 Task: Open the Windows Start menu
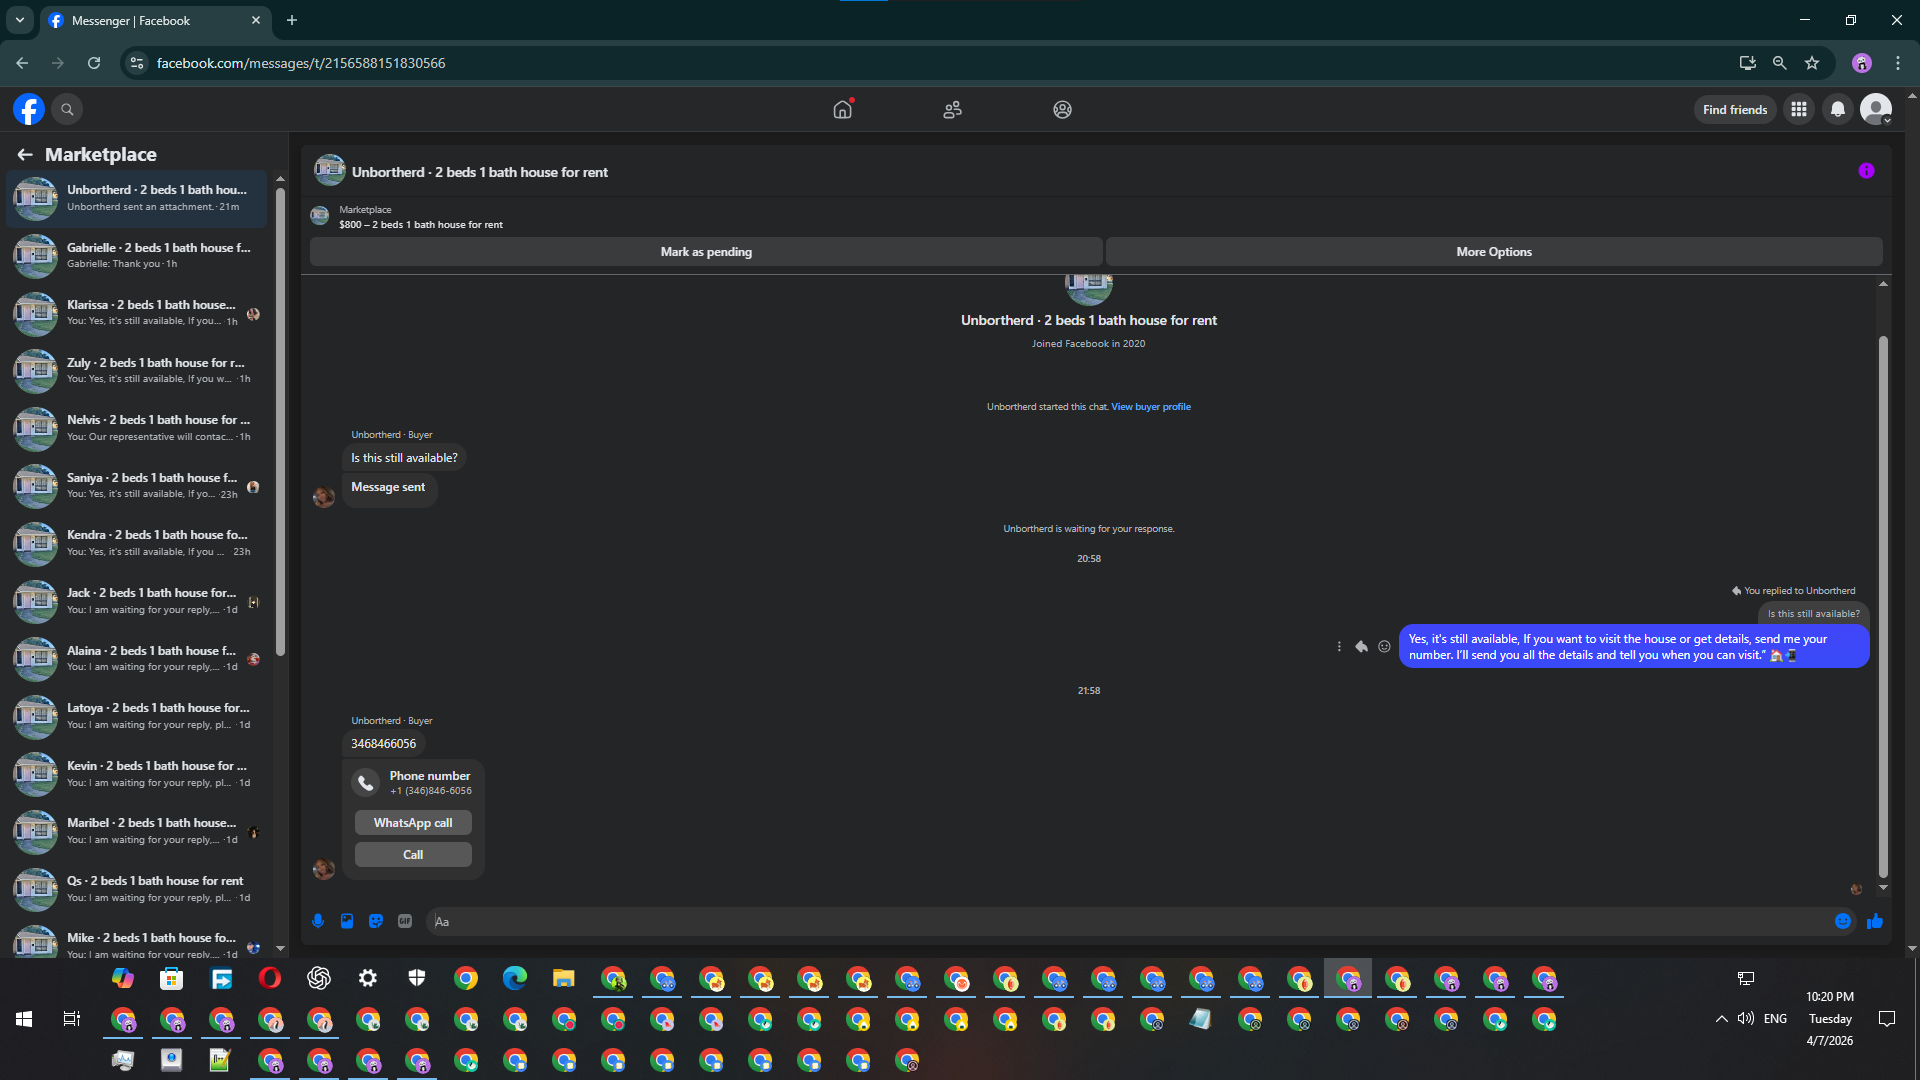point(24,1019)
